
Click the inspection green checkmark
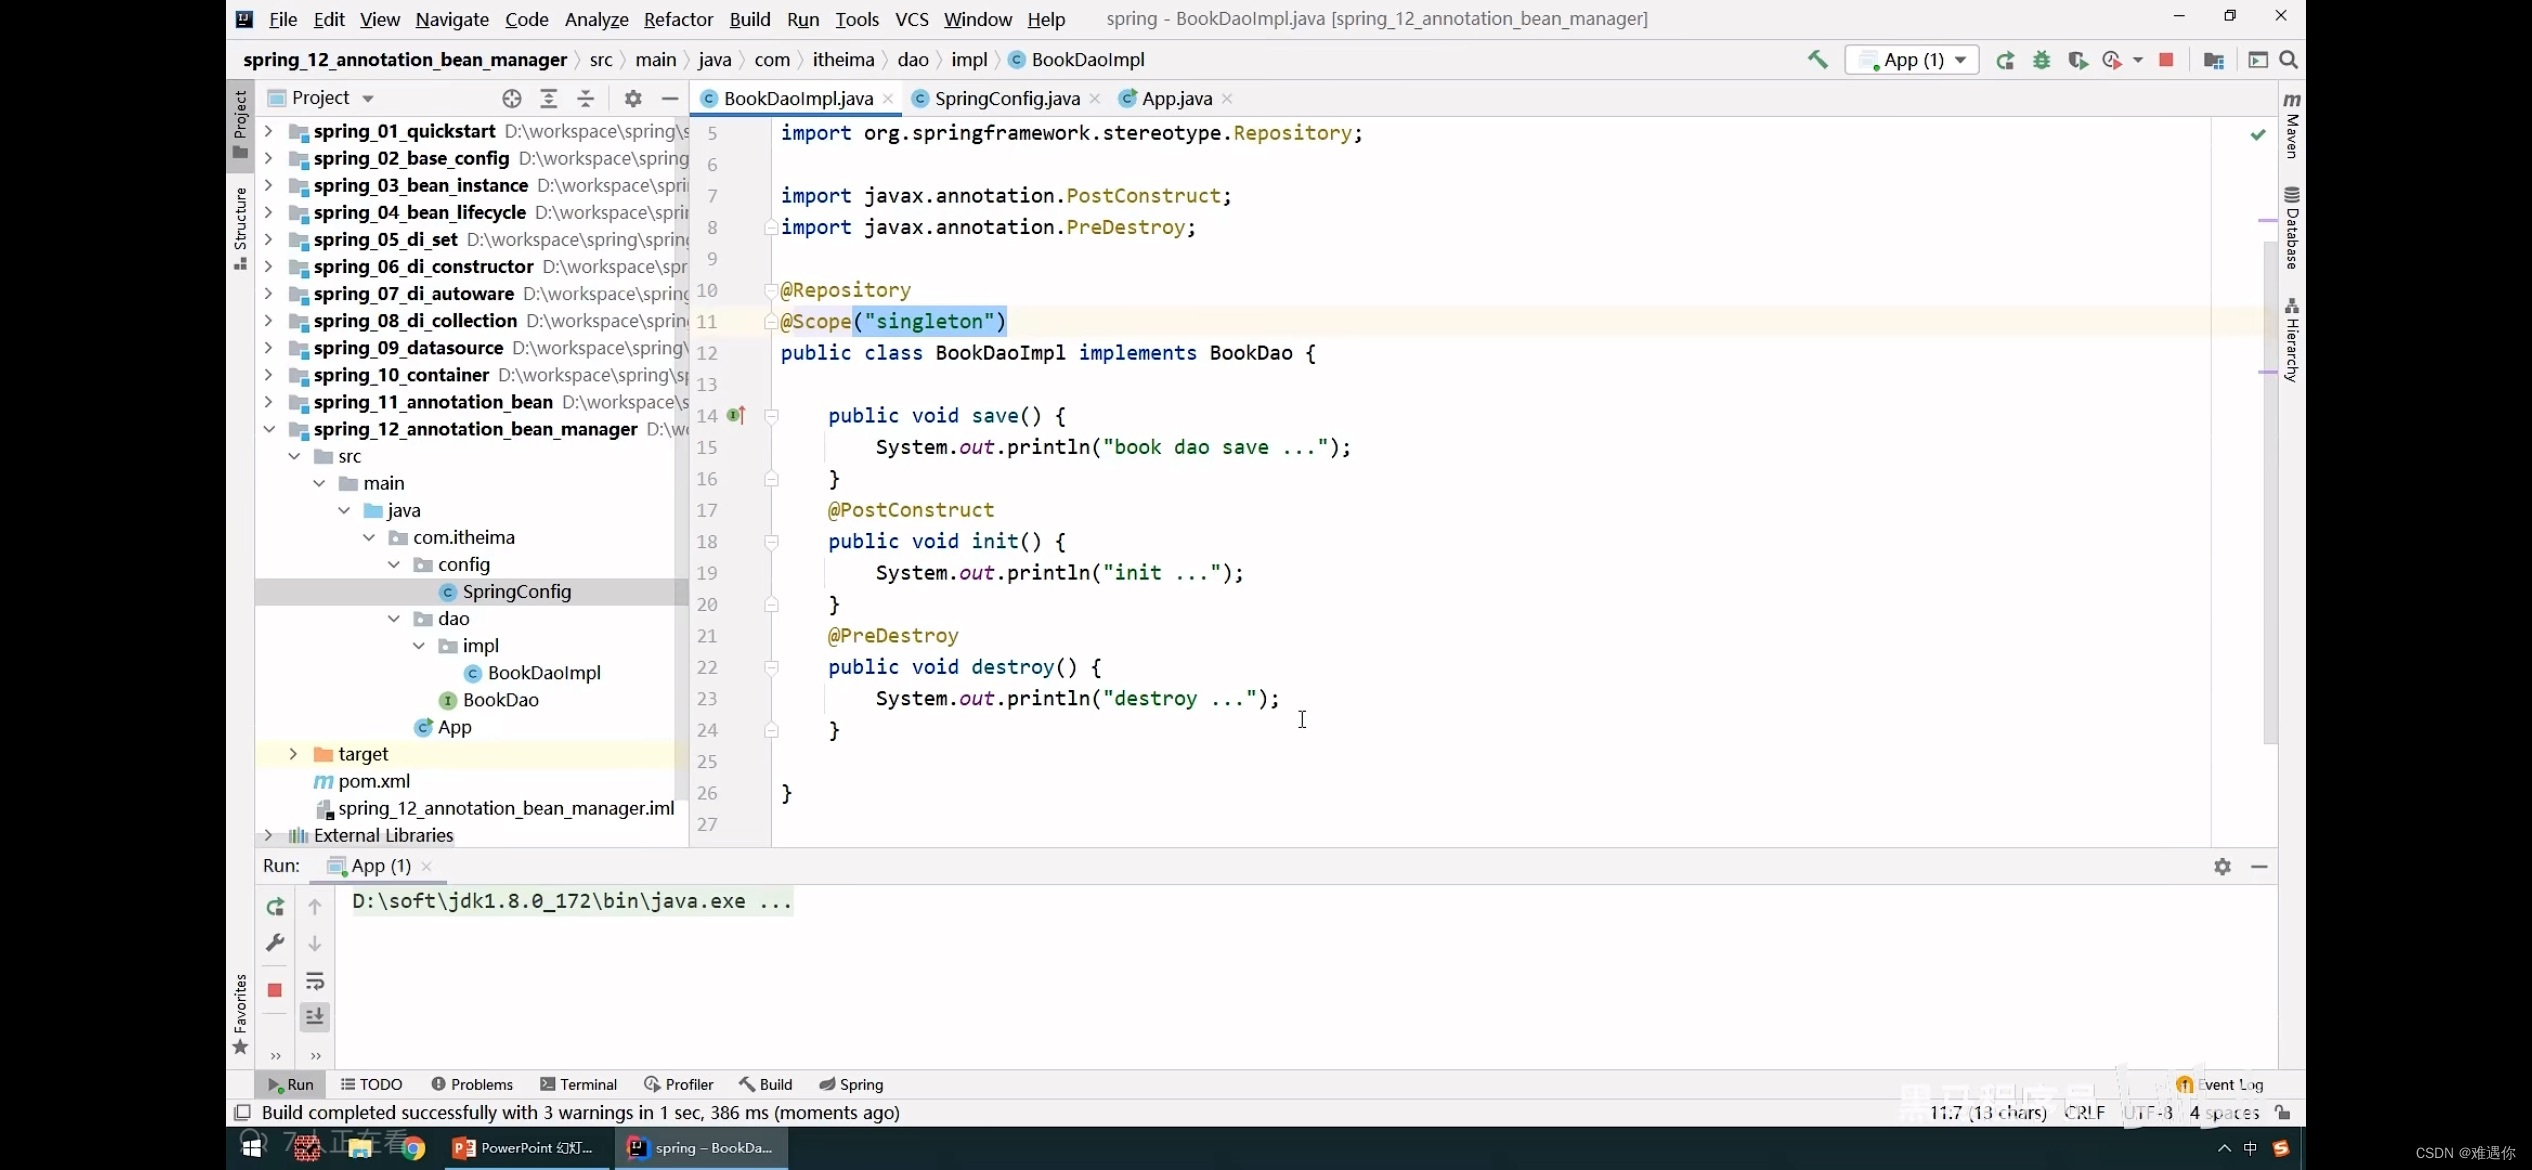coord(2258,134)
